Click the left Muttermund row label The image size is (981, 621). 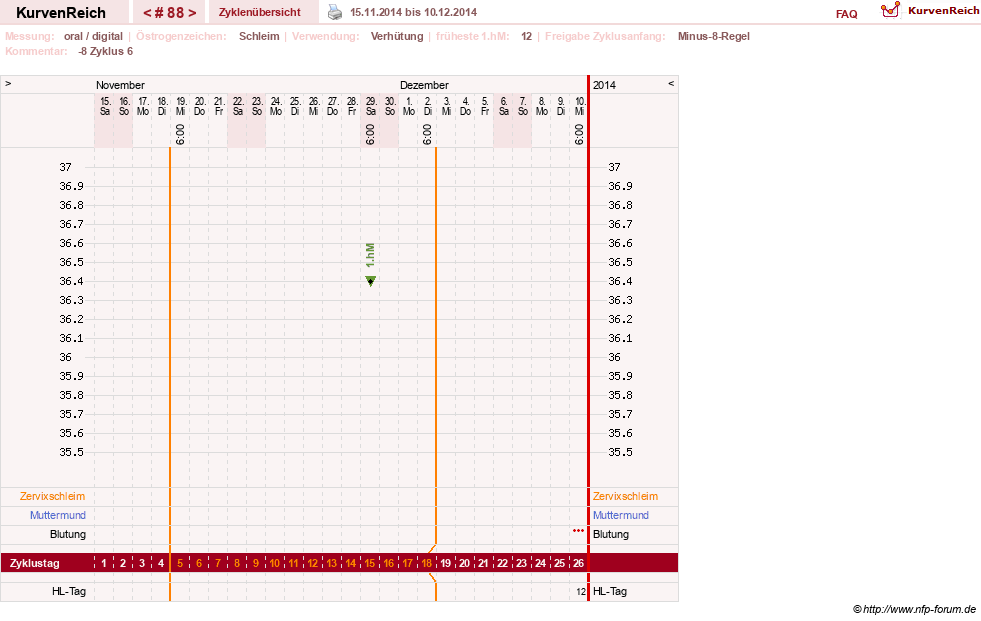[58, 515]
